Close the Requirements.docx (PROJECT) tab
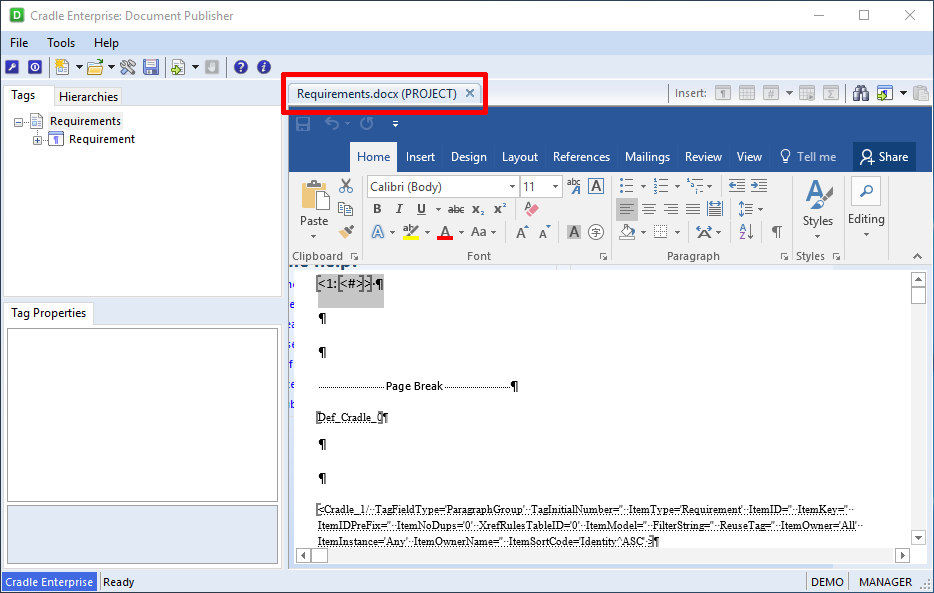 click(x=470, y=93)
